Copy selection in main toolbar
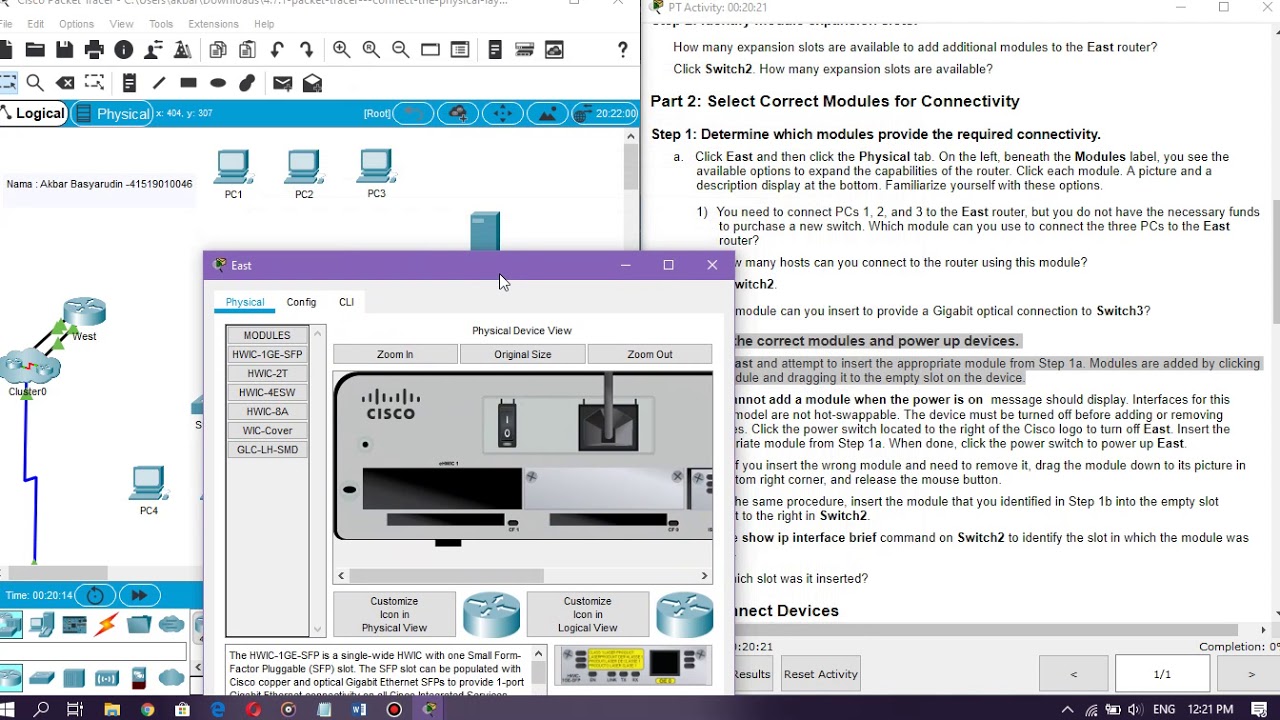 (217, 50)
